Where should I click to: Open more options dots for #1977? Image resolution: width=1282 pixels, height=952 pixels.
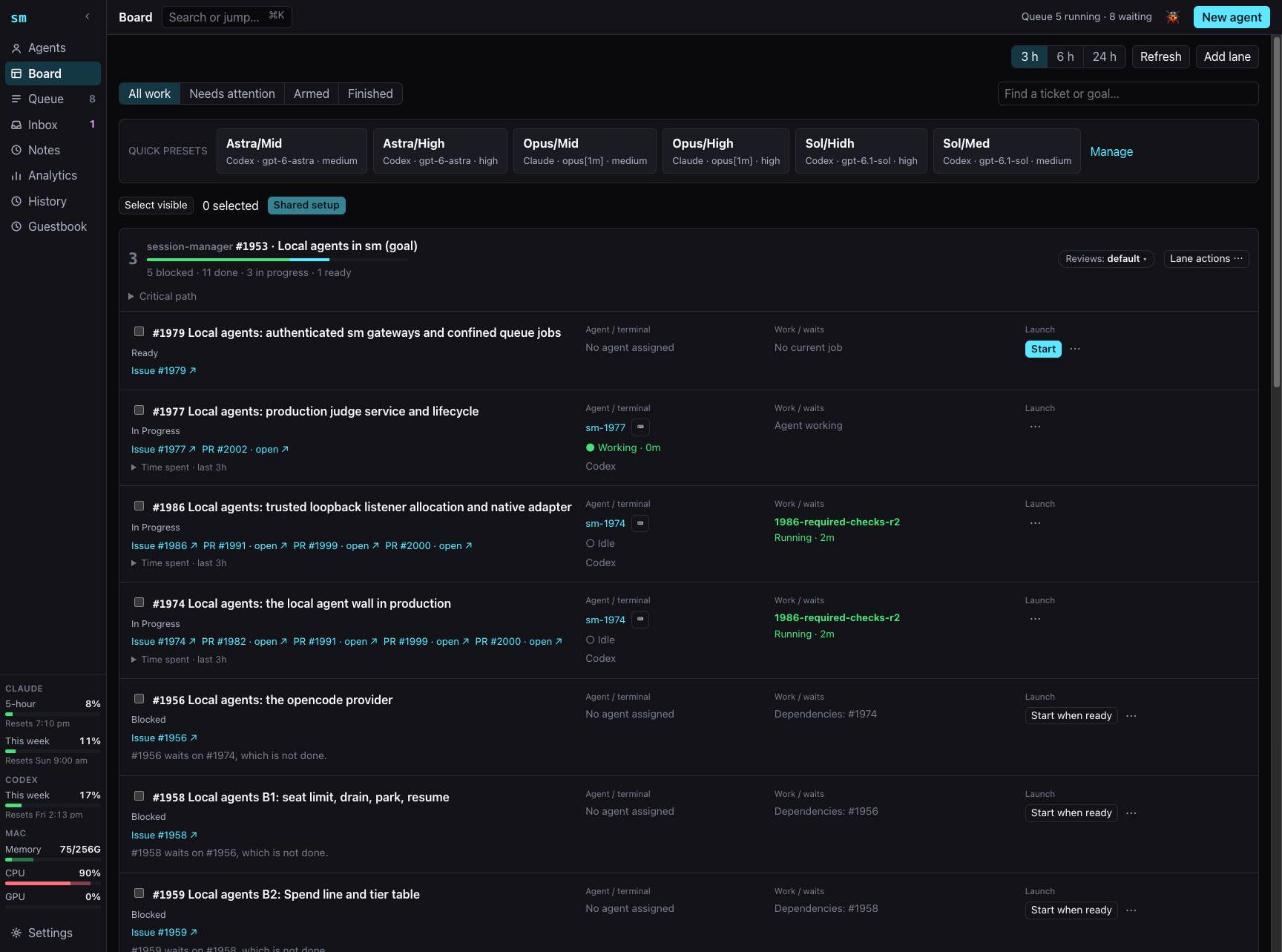(x=1035, y=426)
